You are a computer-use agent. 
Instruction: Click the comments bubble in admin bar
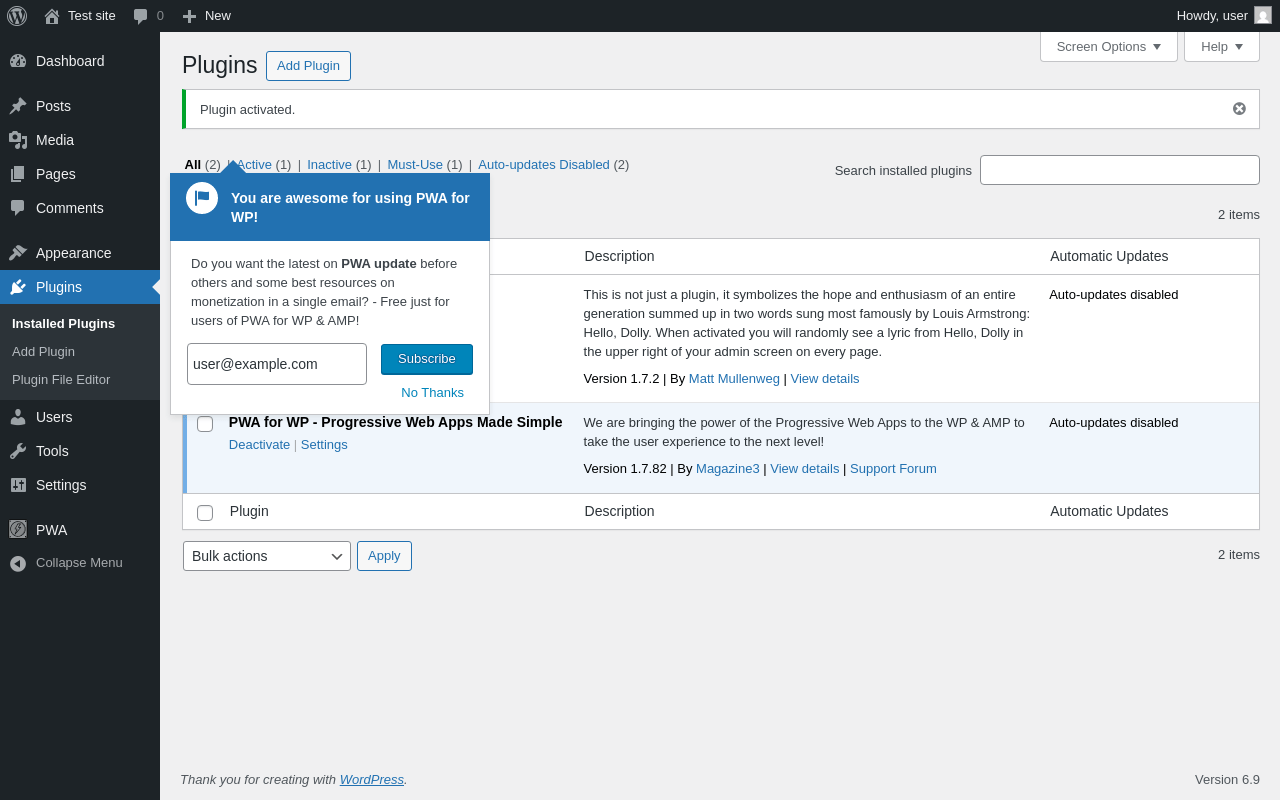(x=141, y=16)
